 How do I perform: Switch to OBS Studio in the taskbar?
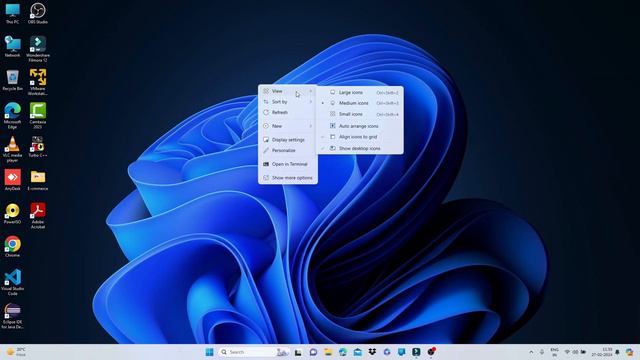coord(431,352)
